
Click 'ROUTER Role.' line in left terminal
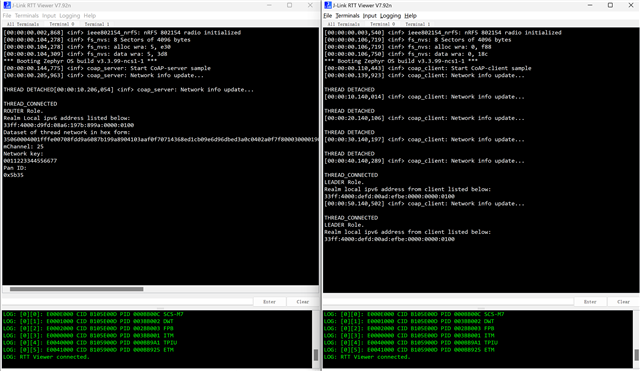point(23,111)
